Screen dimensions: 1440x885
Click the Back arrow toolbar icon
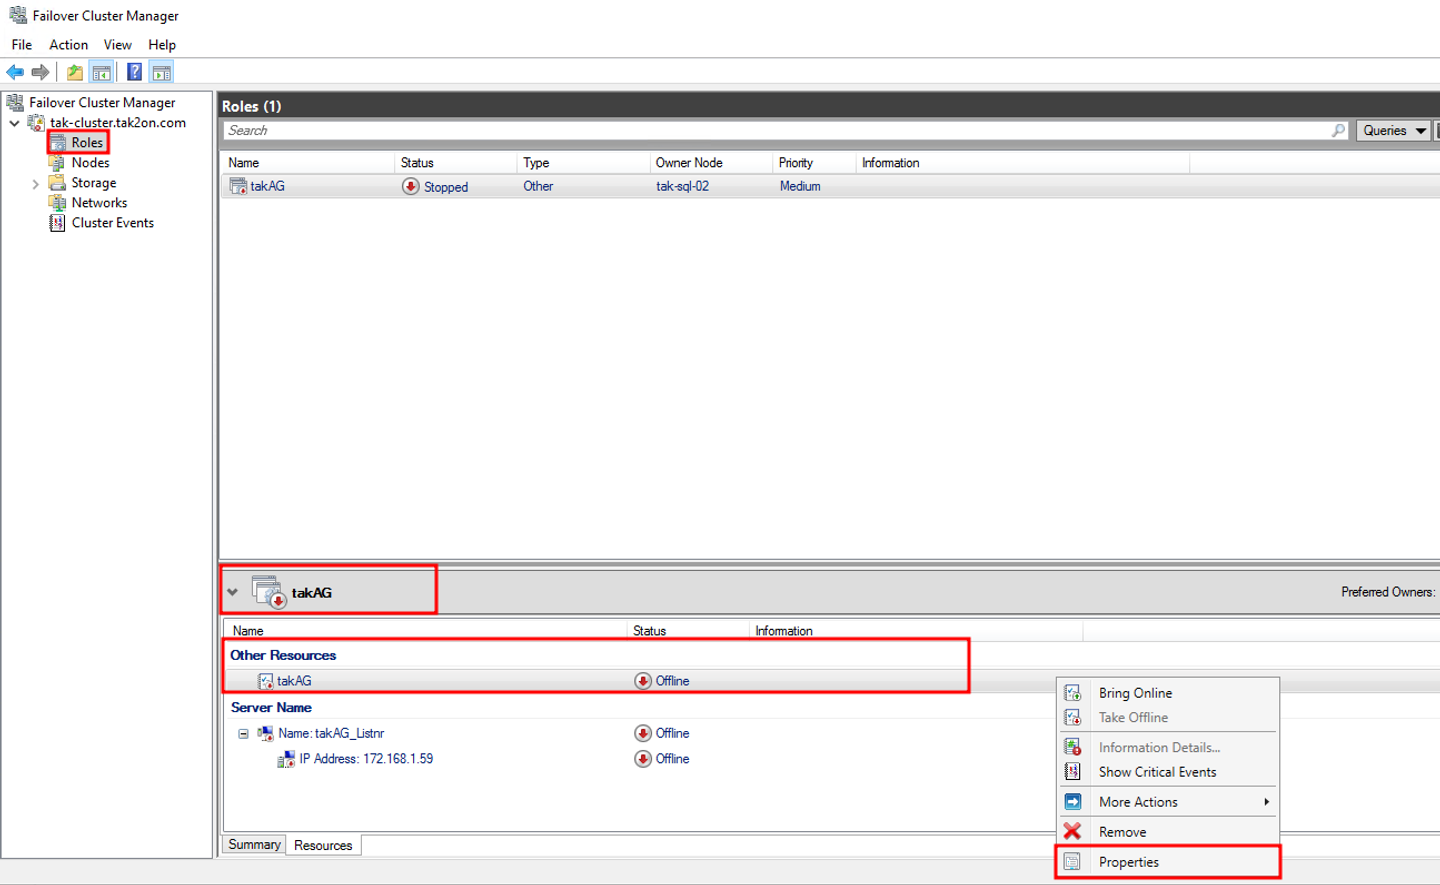(x=15, y=72)
